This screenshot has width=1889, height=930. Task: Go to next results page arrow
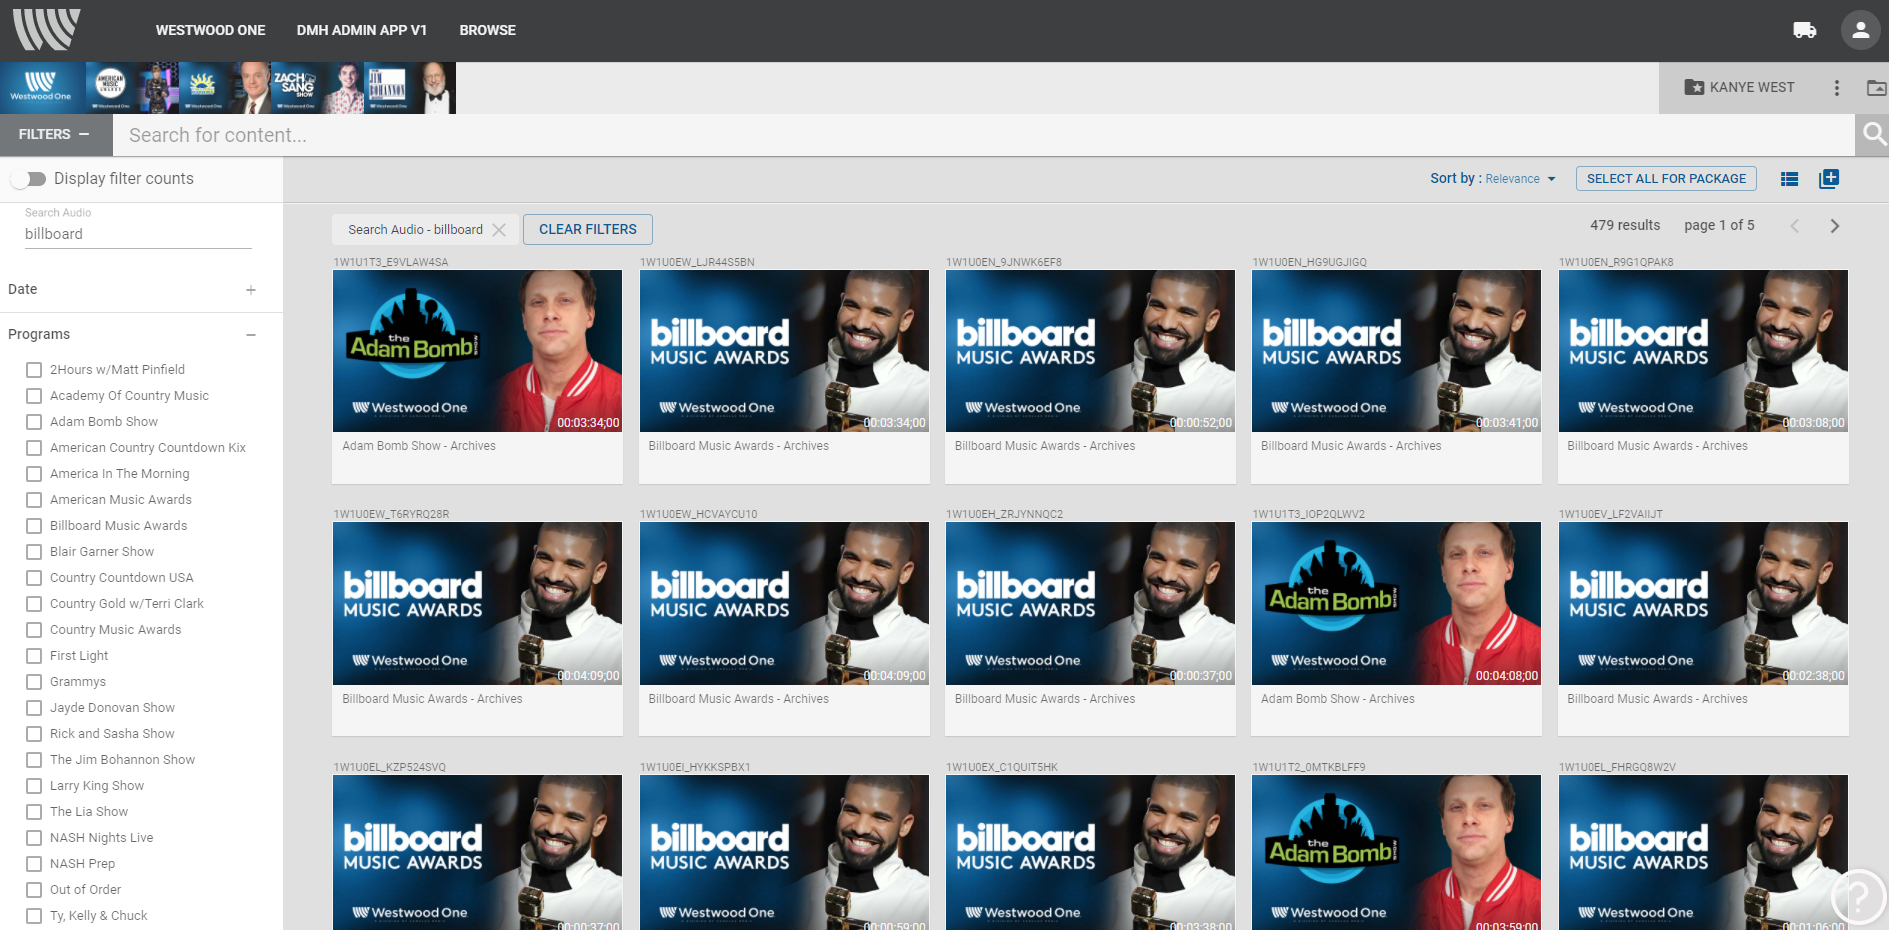(1834, 226)
